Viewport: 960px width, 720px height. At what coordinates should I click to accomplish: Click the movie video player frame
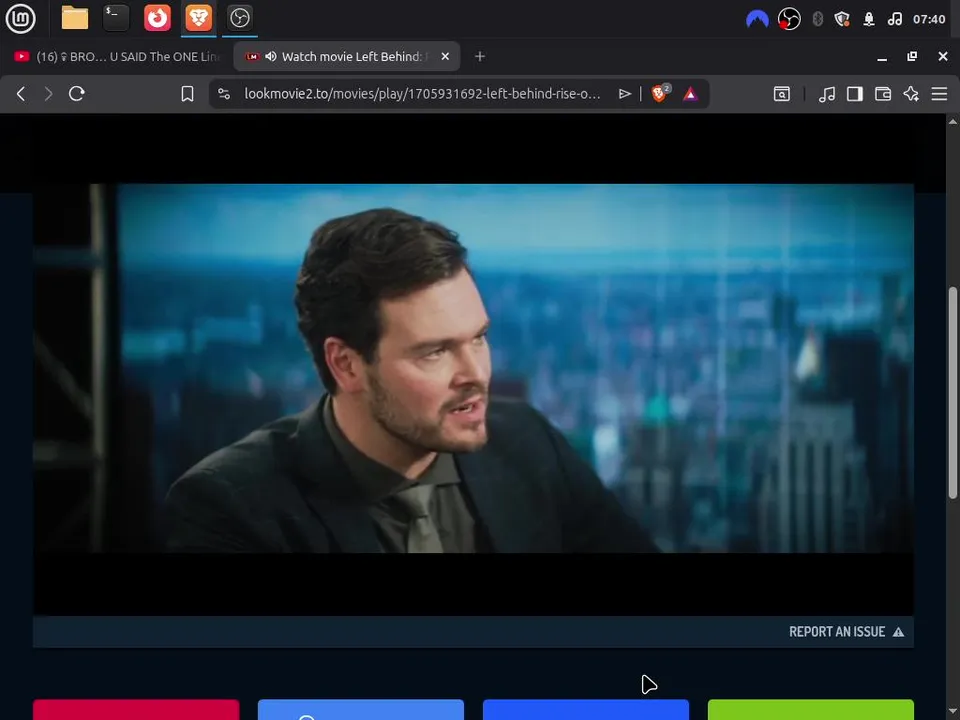(473, 369)
